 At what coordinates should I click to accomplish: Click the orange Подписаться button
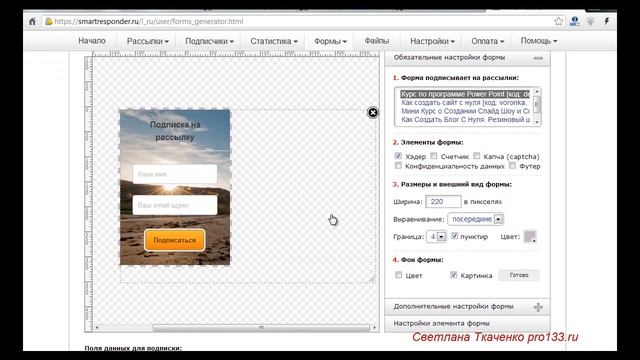[175, 240]
